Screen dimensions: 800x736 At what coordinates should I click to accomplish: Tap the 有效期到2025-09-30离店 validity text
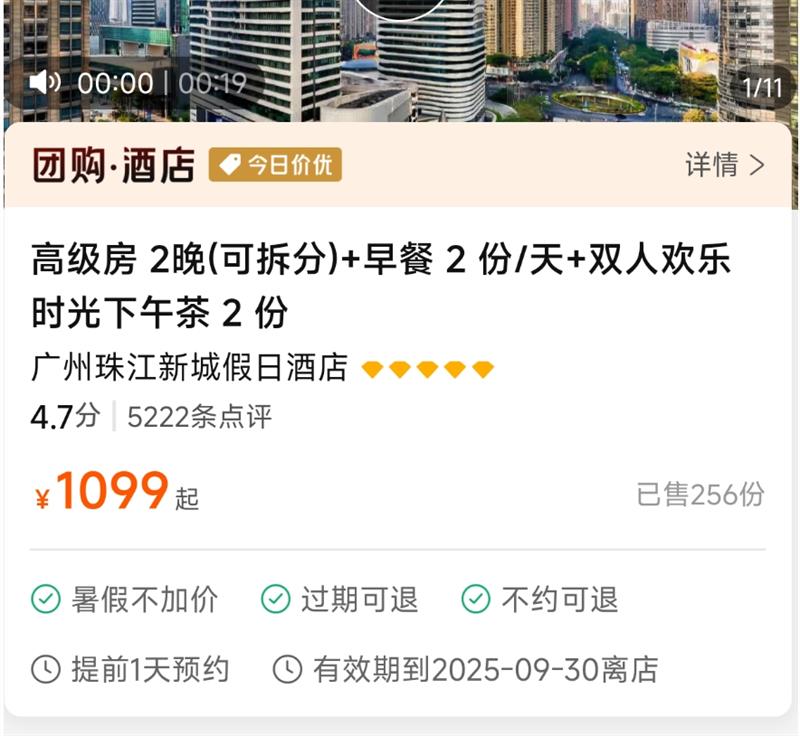(485, 670)
